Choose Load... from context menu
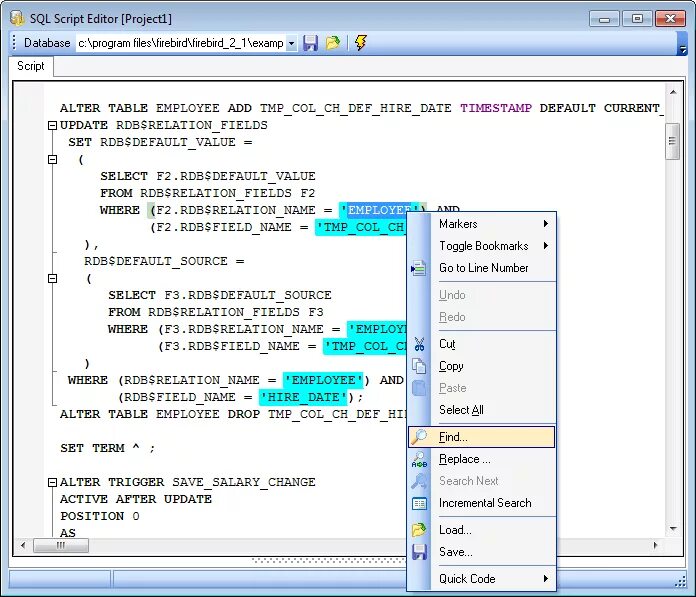The width and height of the screenshot is (696, 597). point(482,530)
